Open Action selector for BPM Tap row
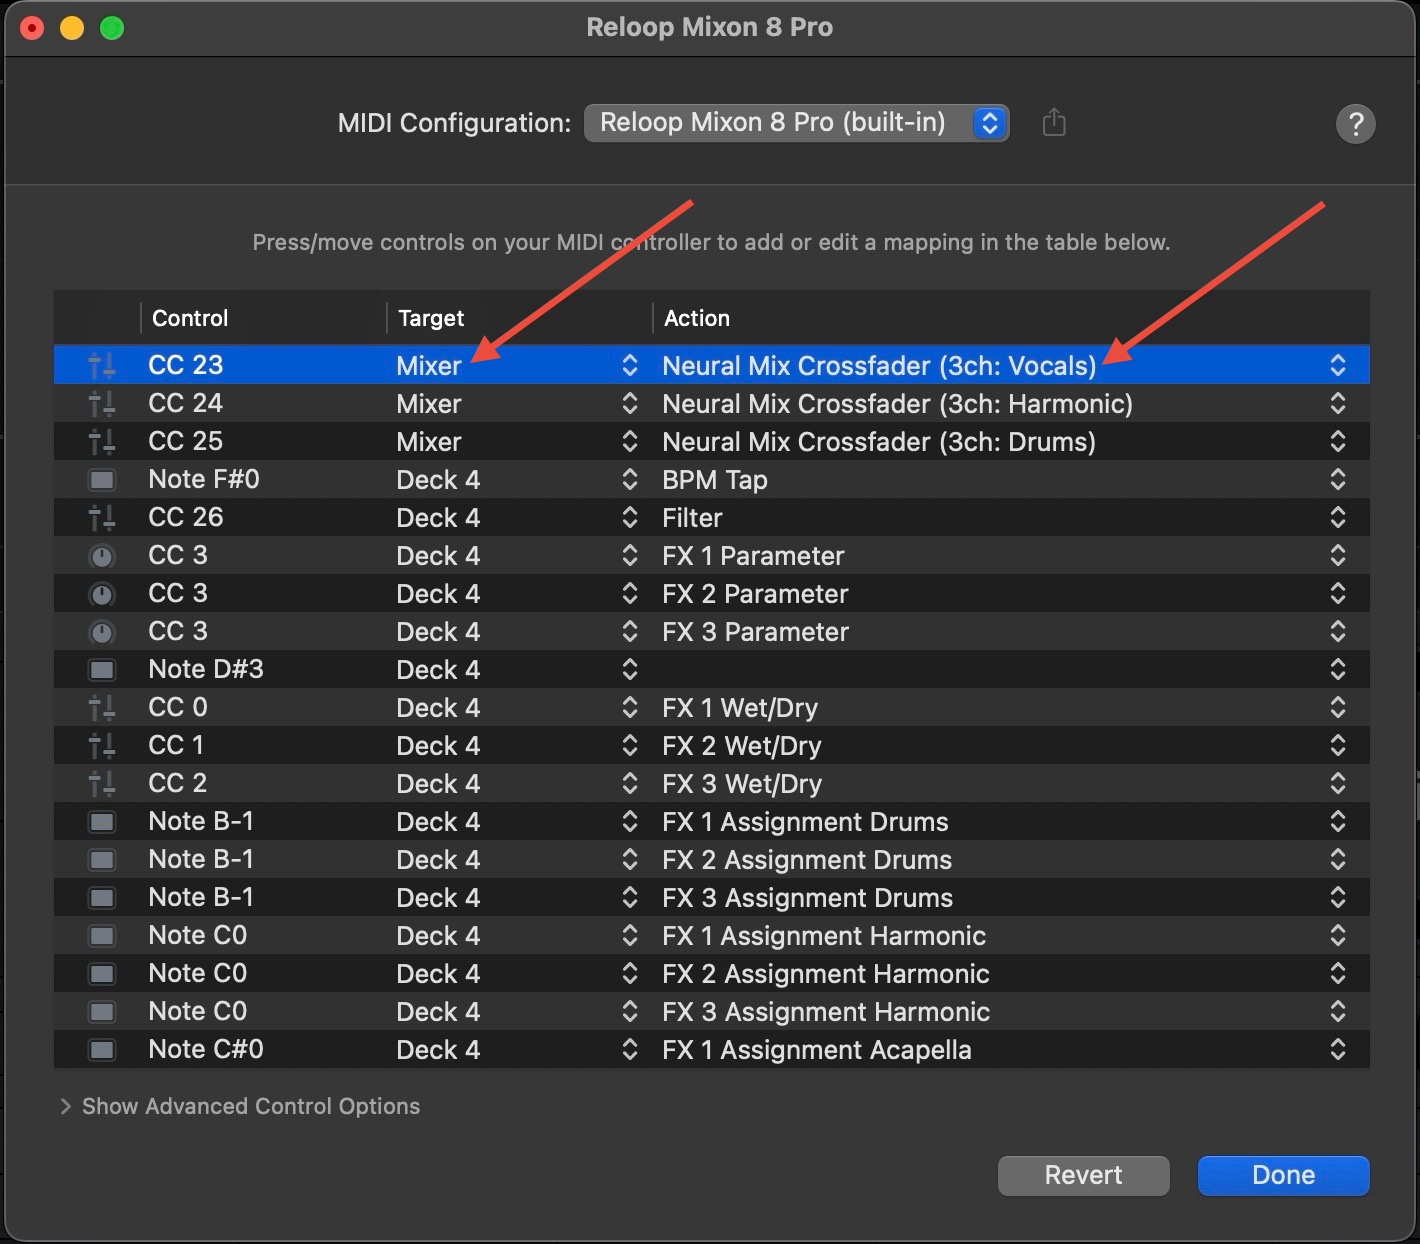The height and width of the screenshot is (1244, 1420). coord(1337,480)
